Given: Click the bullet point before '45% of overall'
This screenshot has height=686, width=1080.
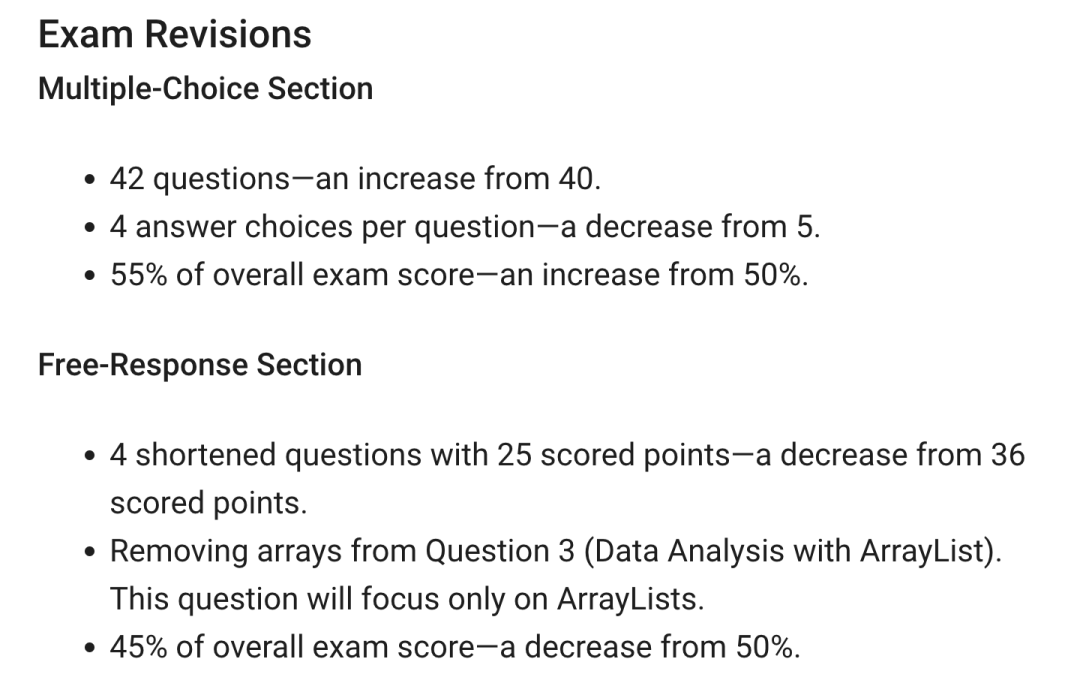Looking at the screenshot, I should coord(89,649).
